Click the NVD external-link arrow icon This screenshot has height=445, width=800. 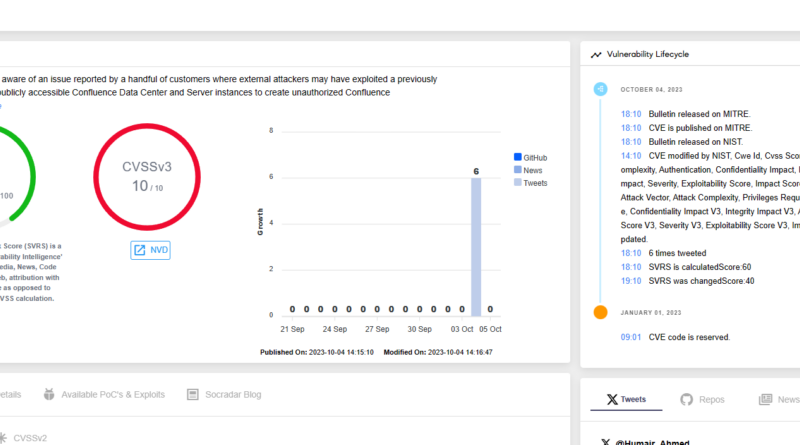139,250
